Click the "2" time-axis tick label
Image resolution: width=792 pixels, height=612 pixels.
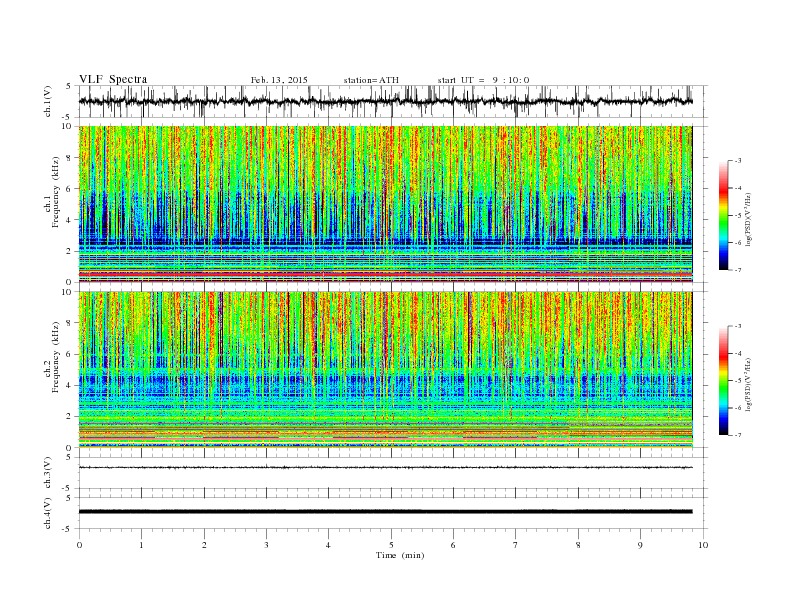[x=204, y=545]
